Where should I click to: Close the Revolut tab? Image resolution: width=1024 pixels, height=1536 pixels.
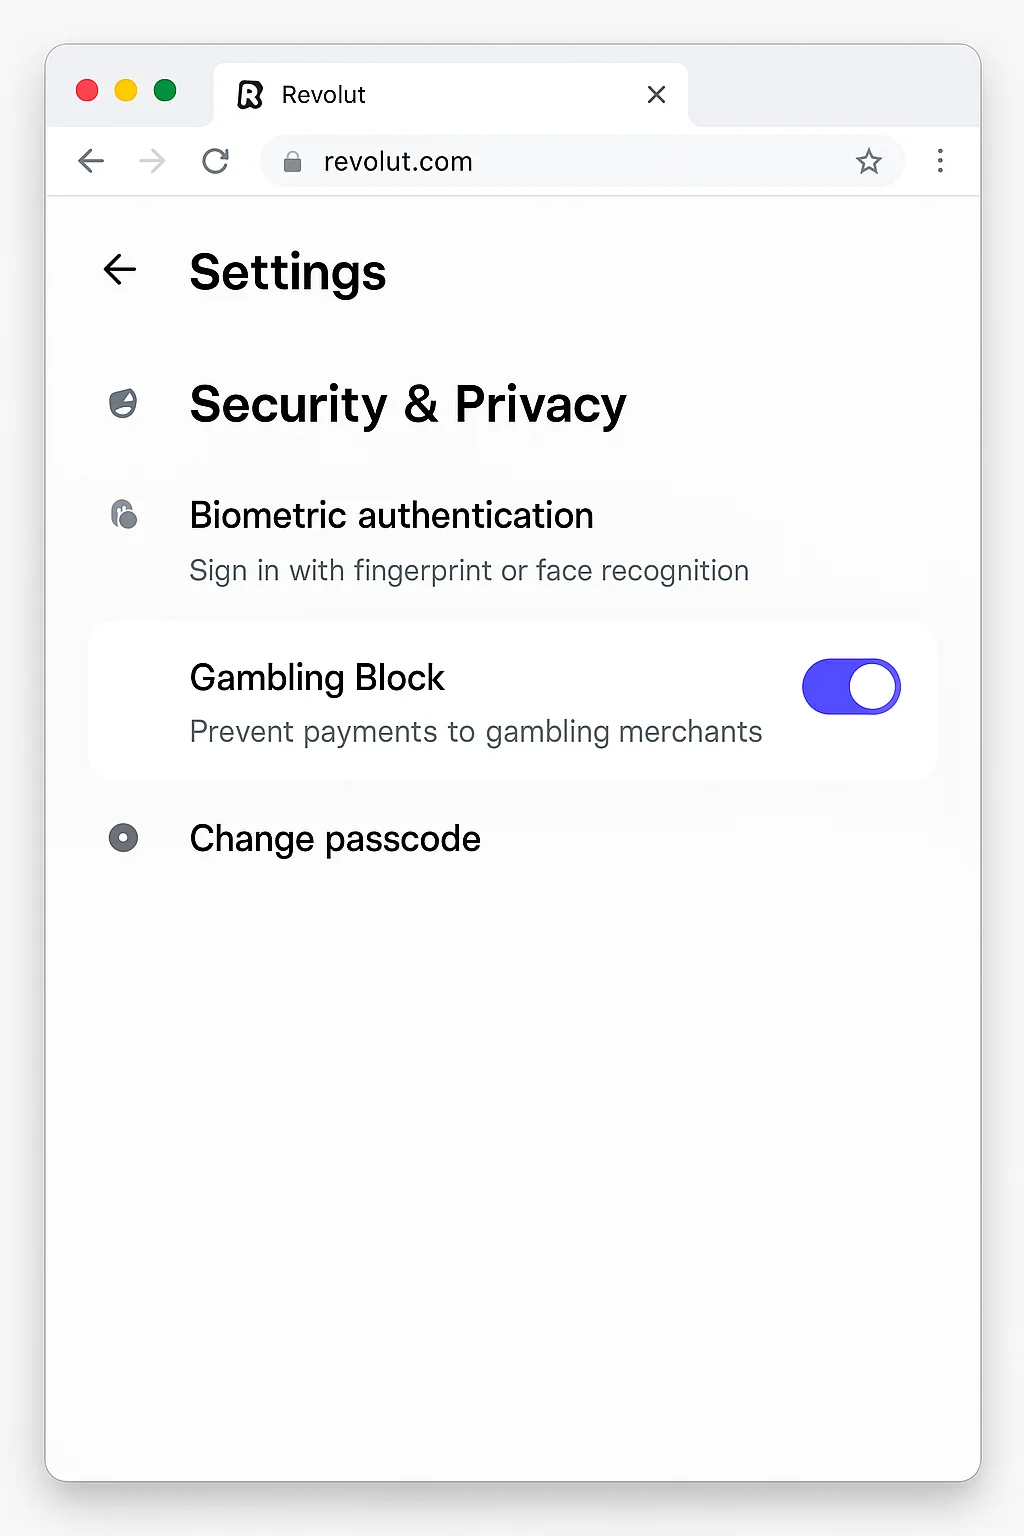[x=656, y=95]
